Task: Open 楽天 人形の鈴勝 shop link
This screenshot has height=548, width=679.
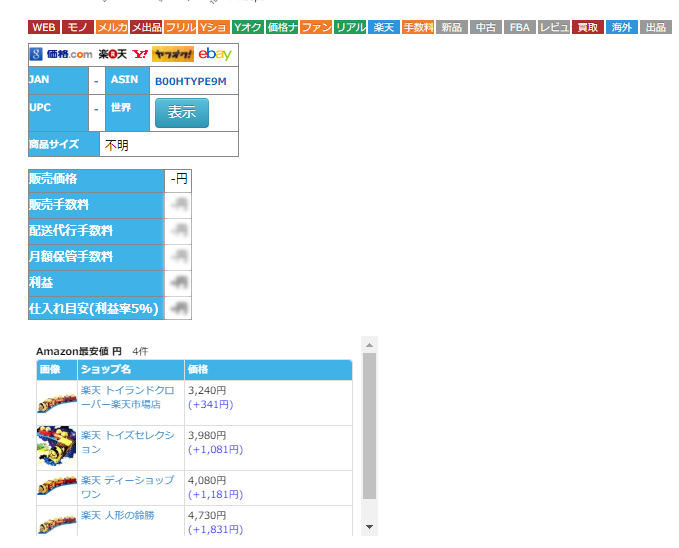Action: (x=117, y=515)
